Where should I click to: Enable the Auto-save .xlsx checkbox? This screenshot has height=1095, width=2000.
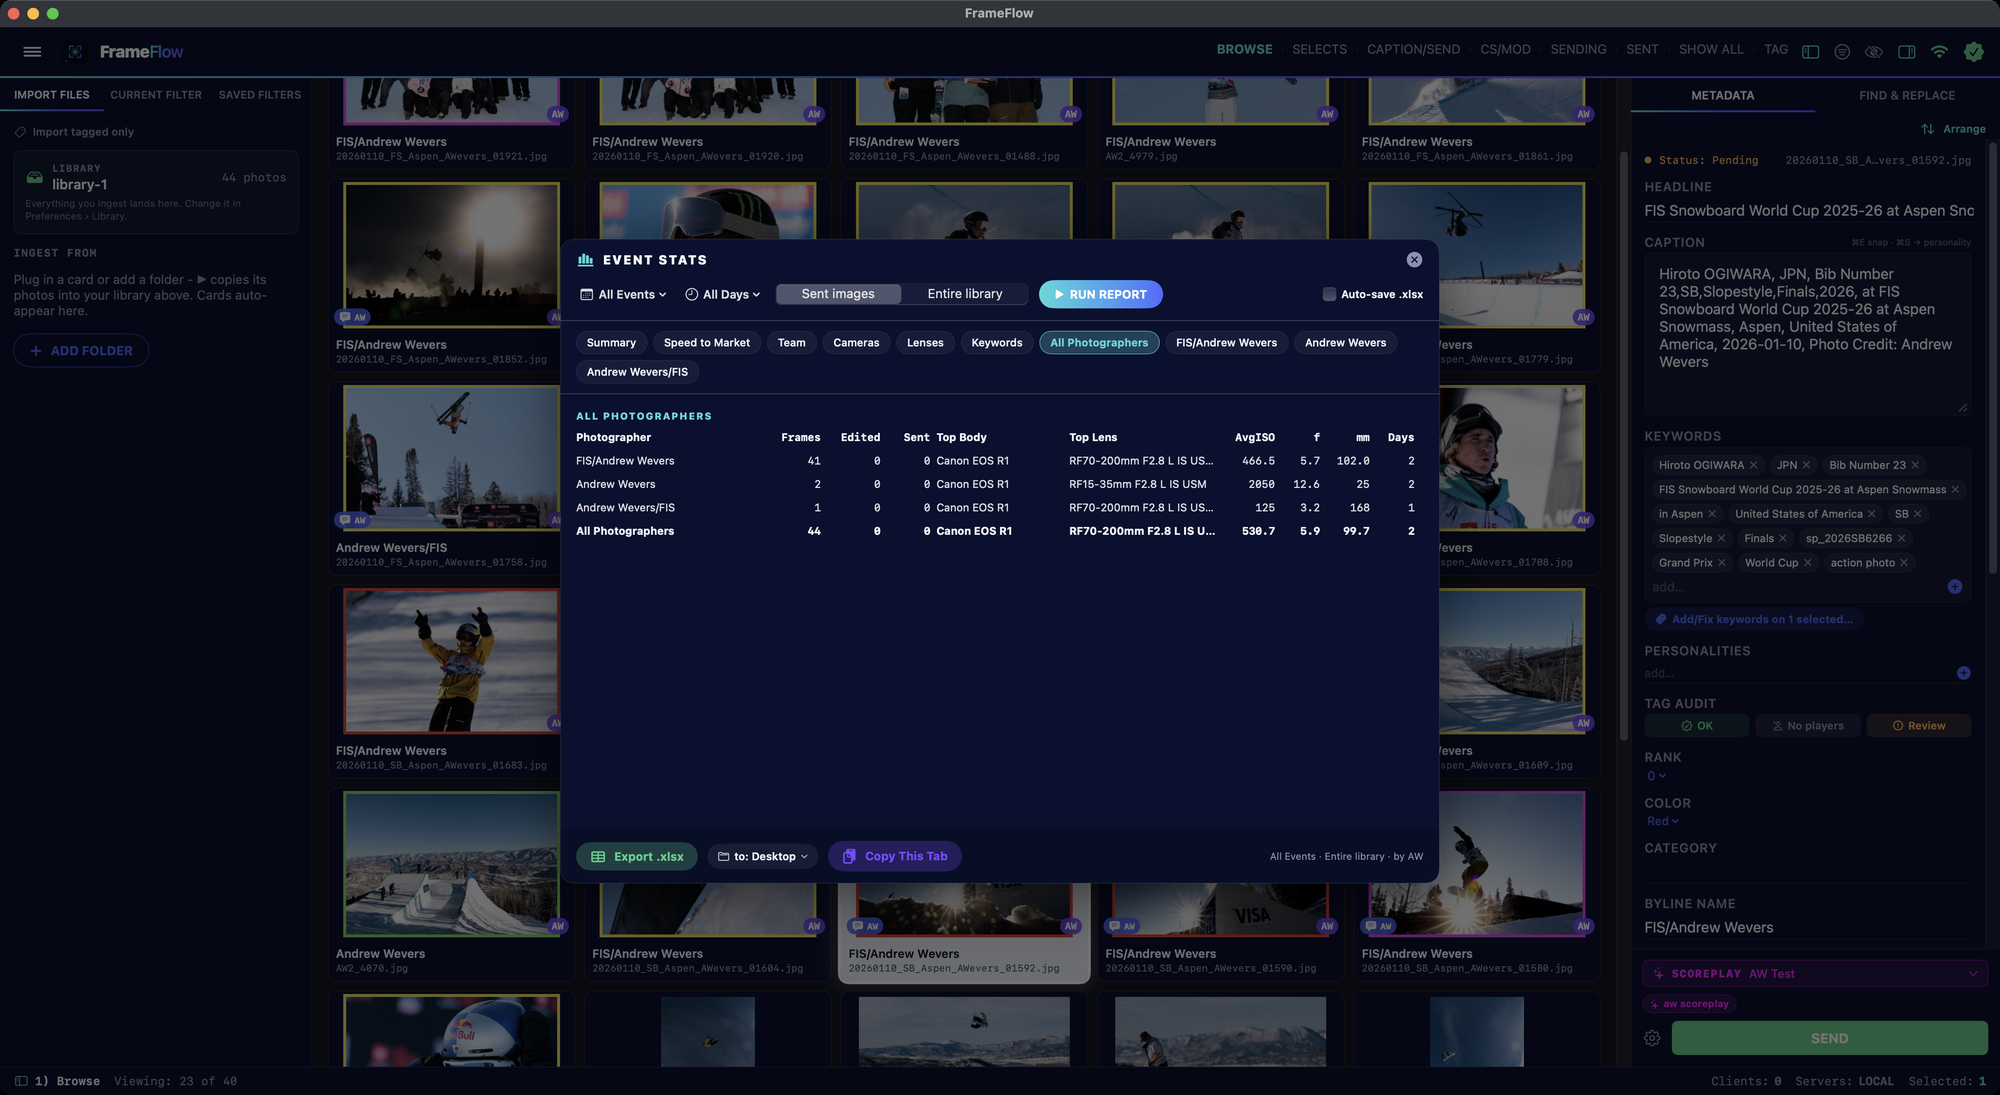[x=1329, y=295]
